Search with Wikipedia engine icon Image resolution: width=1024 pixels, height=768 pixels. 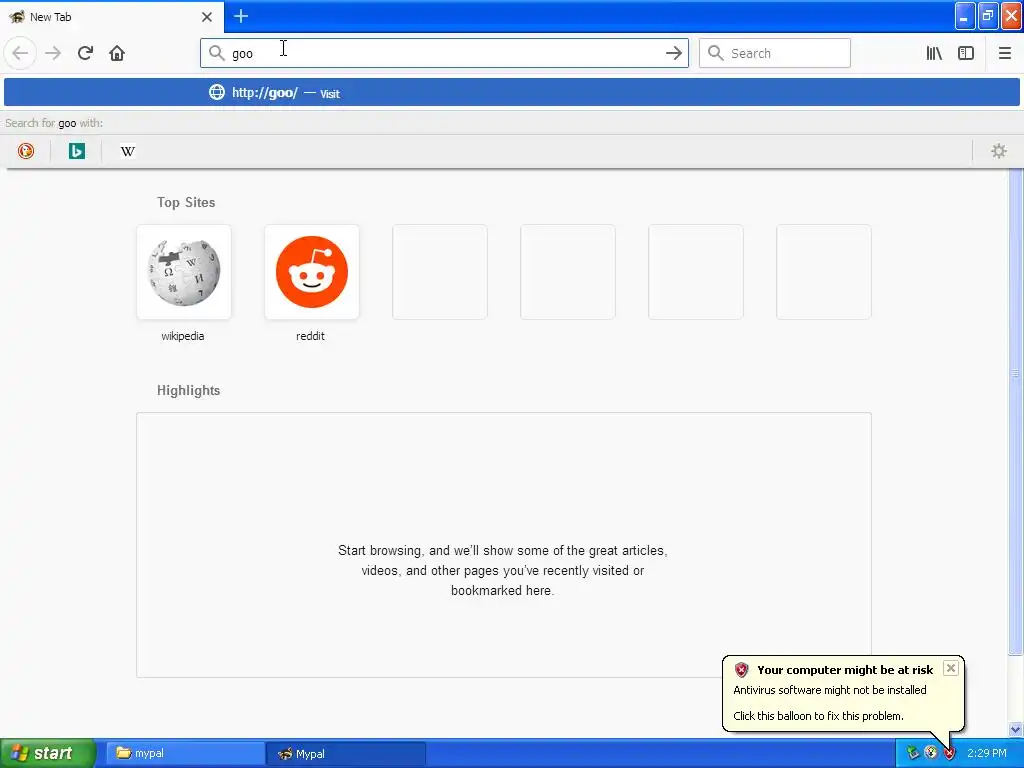point(127,151)
